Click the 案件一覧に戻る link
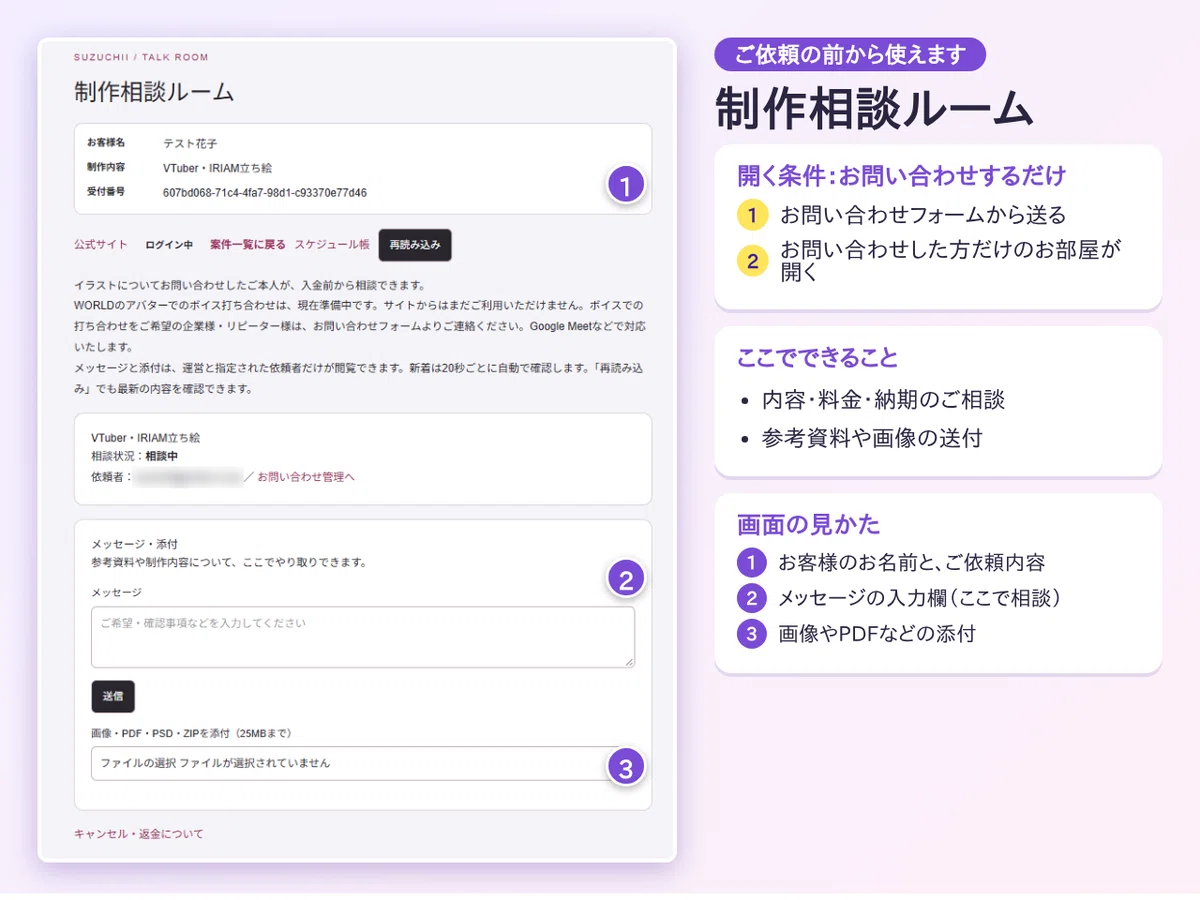This screenshot has width=1200, height=900. coord(247,245)
